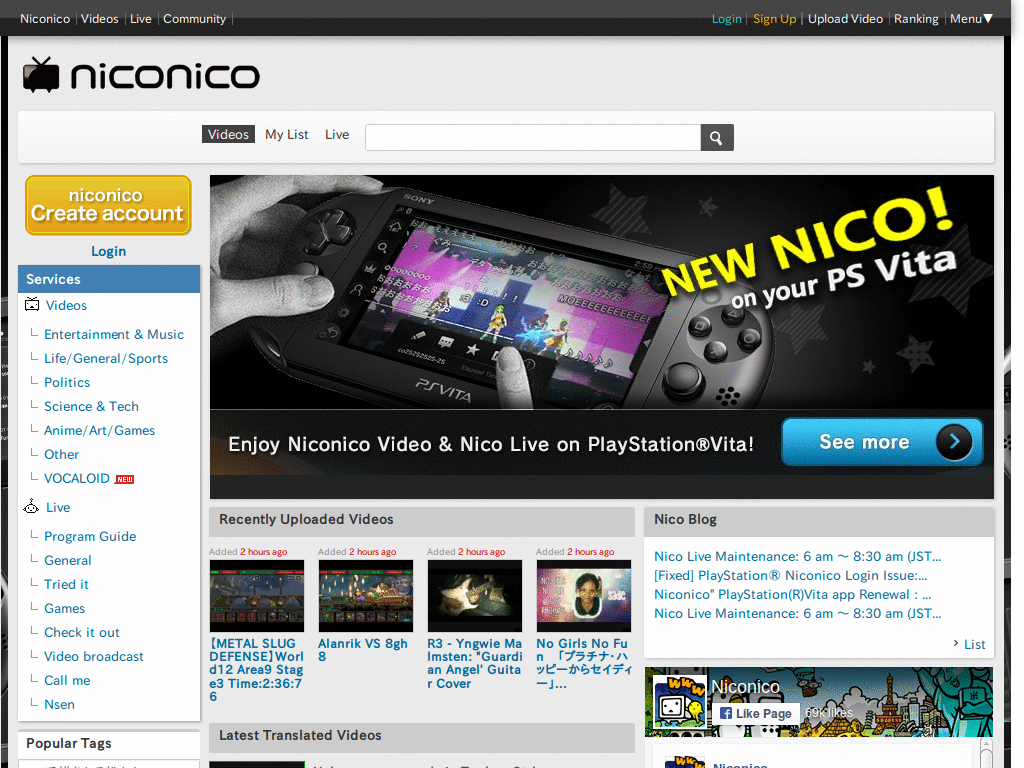The height and width of the screenshot is (768, 1024).
Task: Open Check it out under Live
Action: 82,633
